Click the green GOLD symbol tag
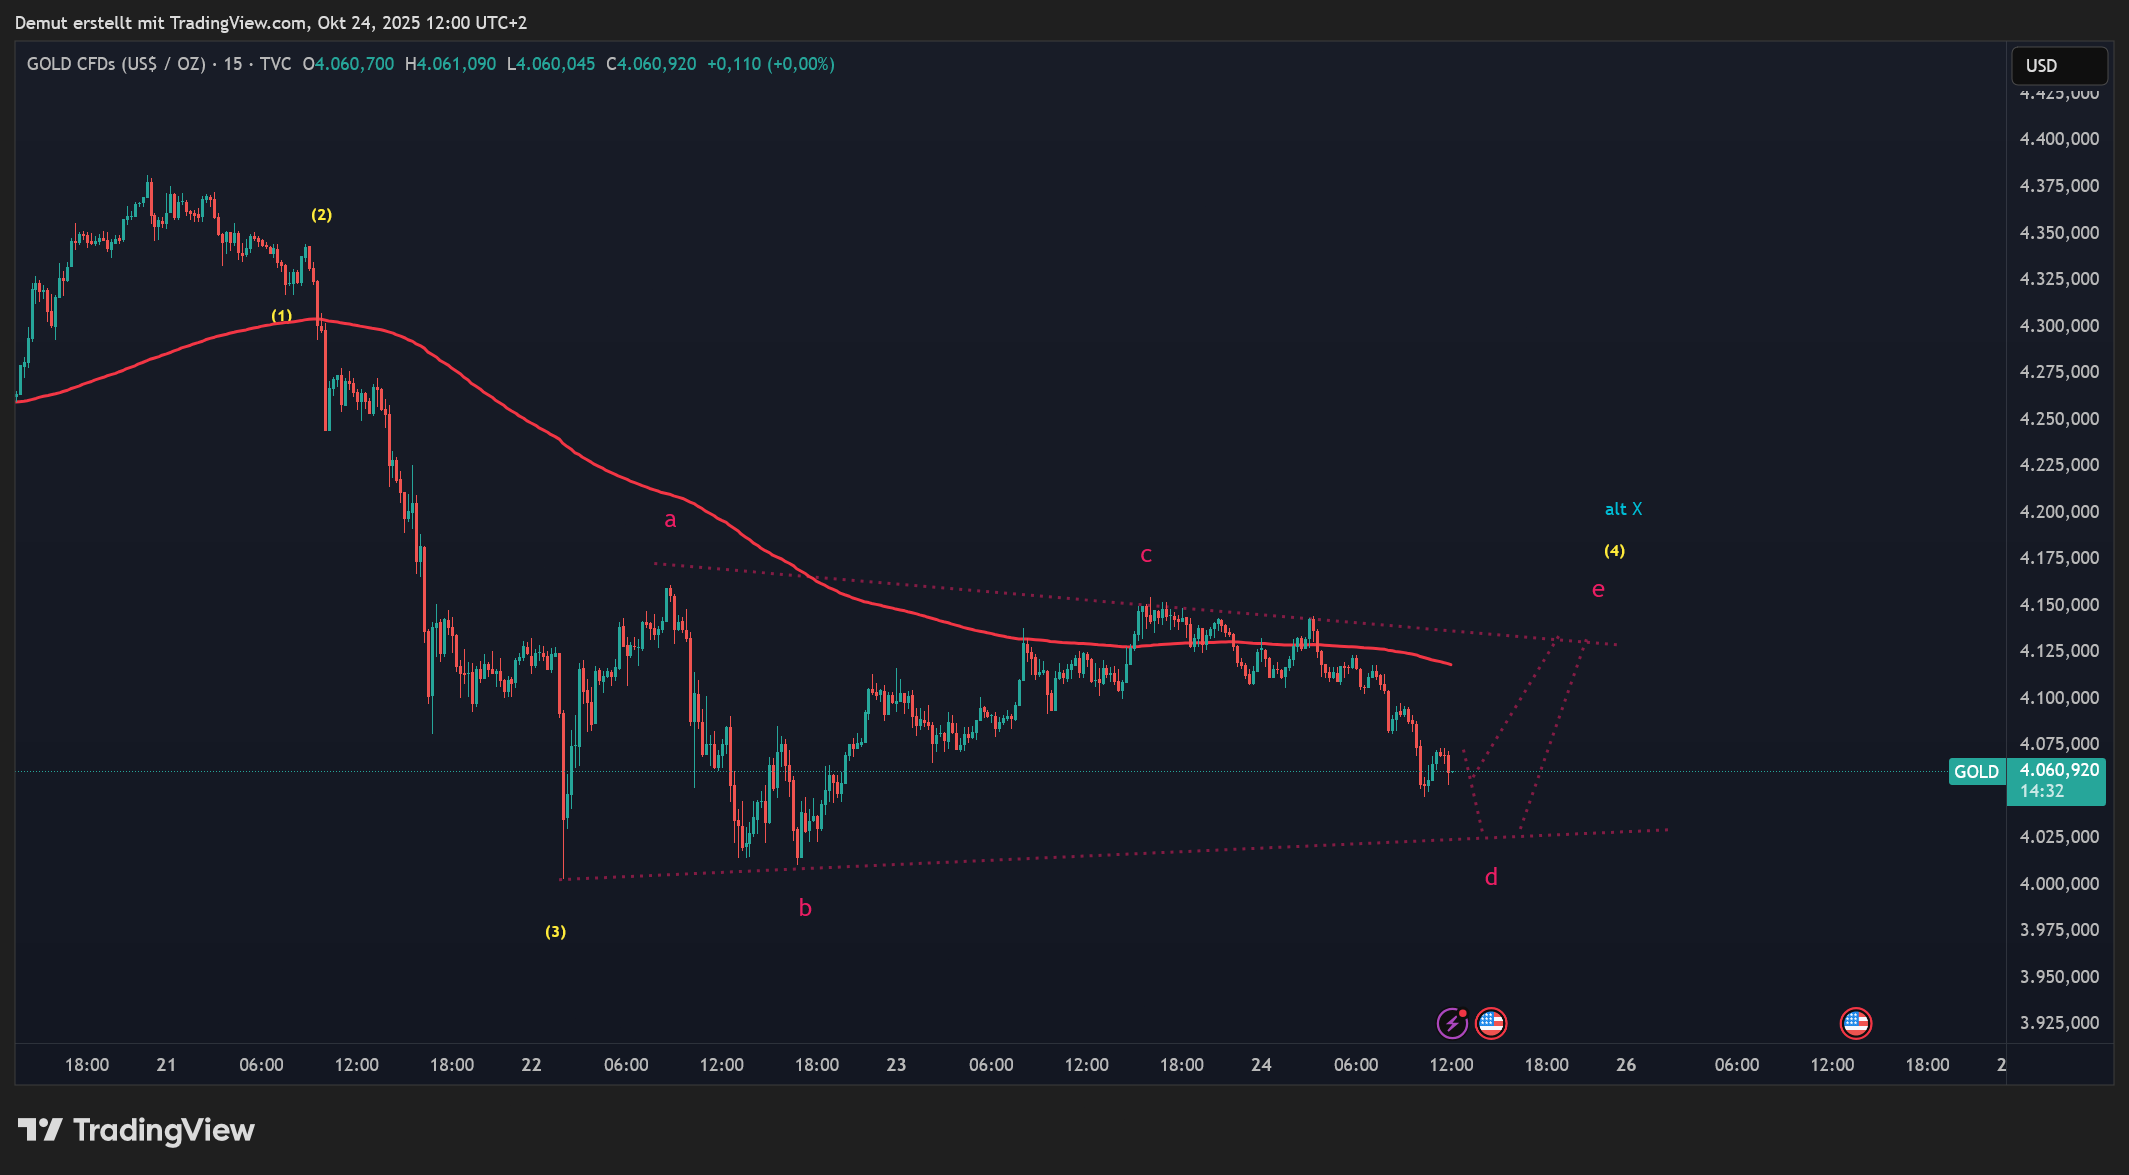Viewport: 2129px width, 1175px height. tap(1976, 772)
